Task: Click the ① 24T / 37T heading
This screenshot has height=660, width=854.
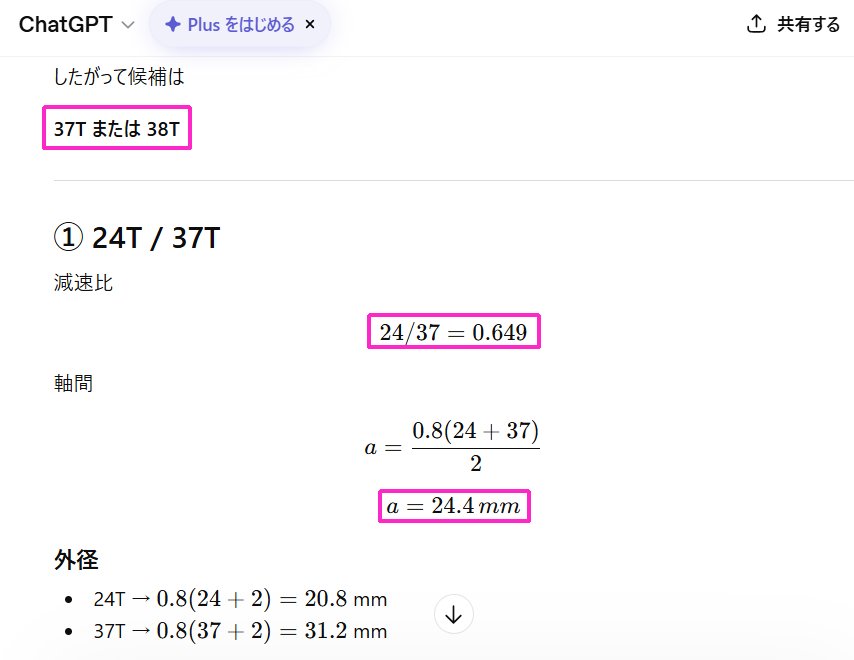Action: point(137,238)
